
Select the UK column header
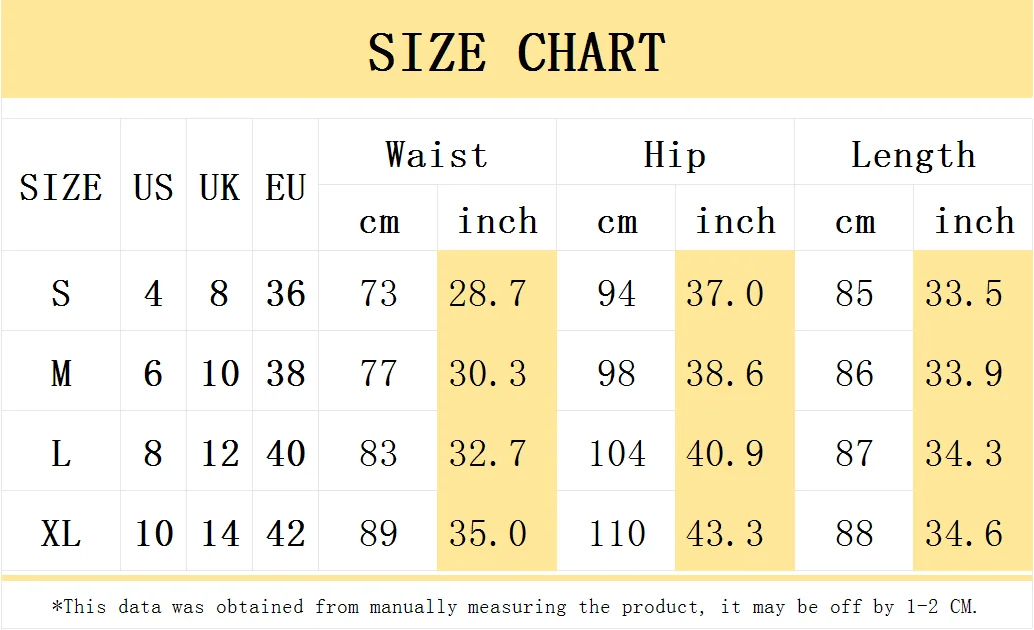(x=219, y=187)
